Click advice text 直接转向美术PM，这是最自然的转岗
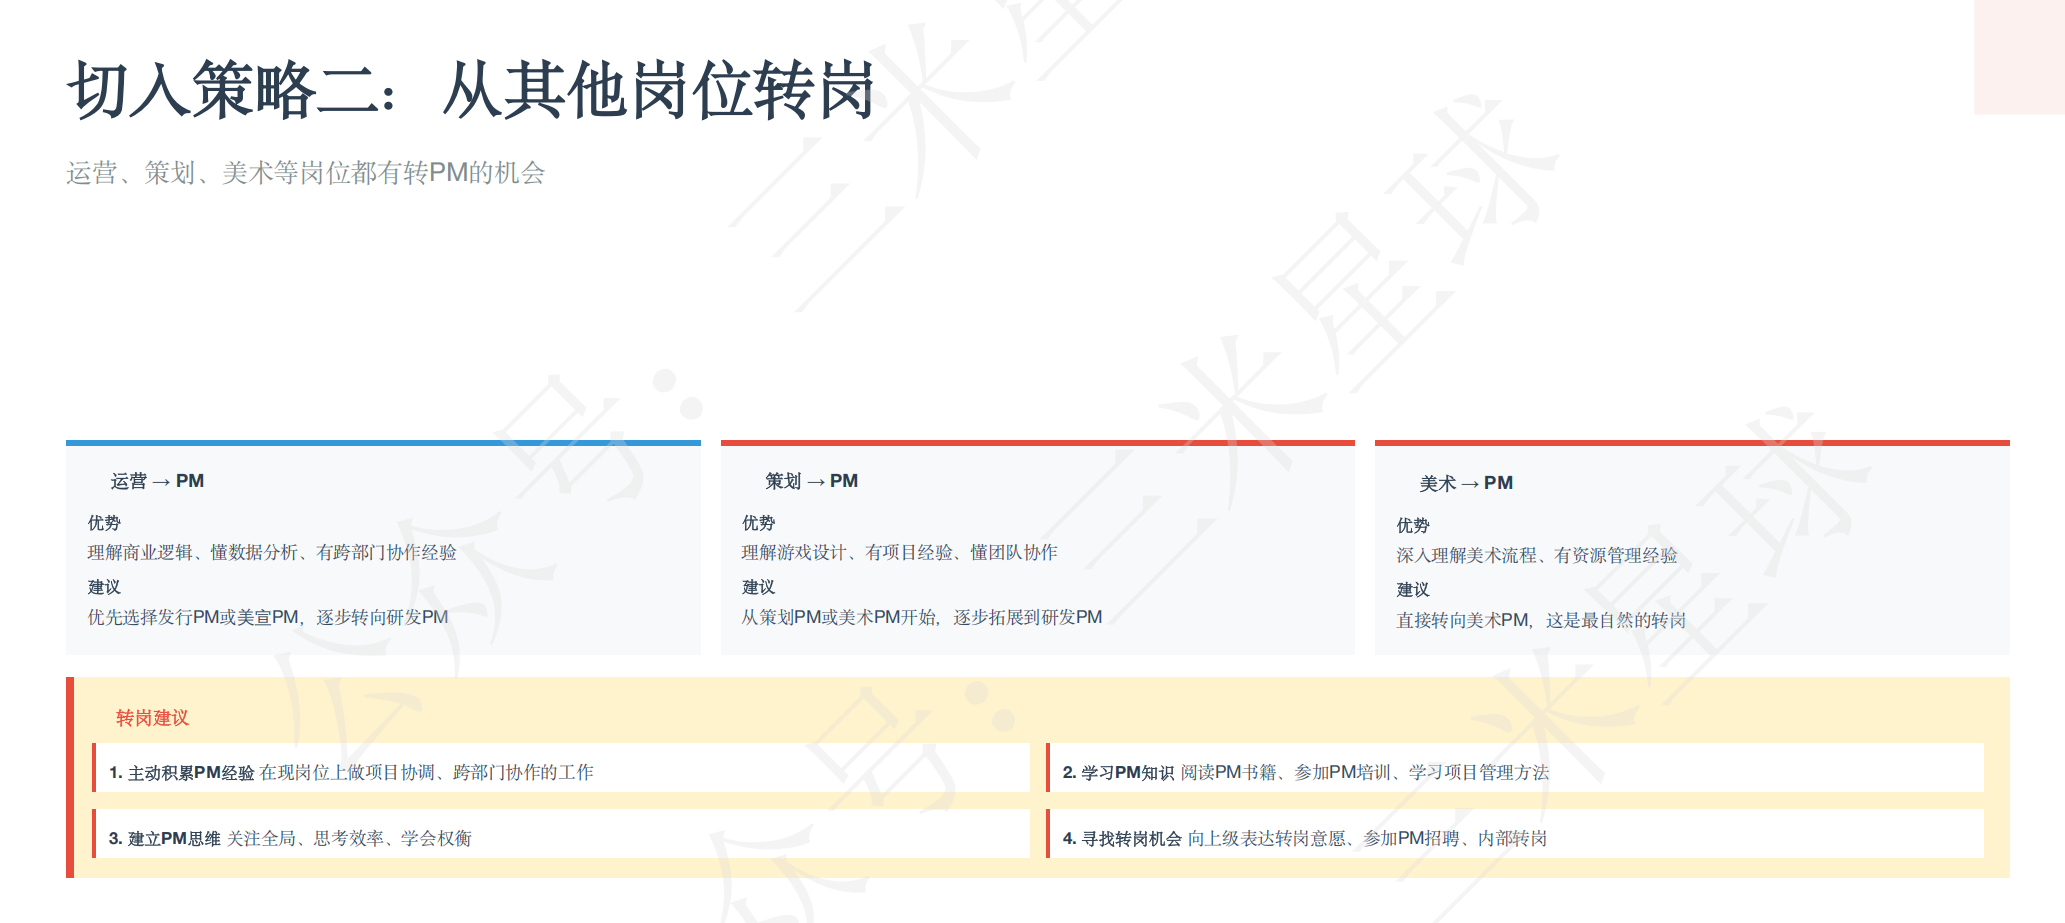Screen dimensions: 2065x923 point(1540,620)
